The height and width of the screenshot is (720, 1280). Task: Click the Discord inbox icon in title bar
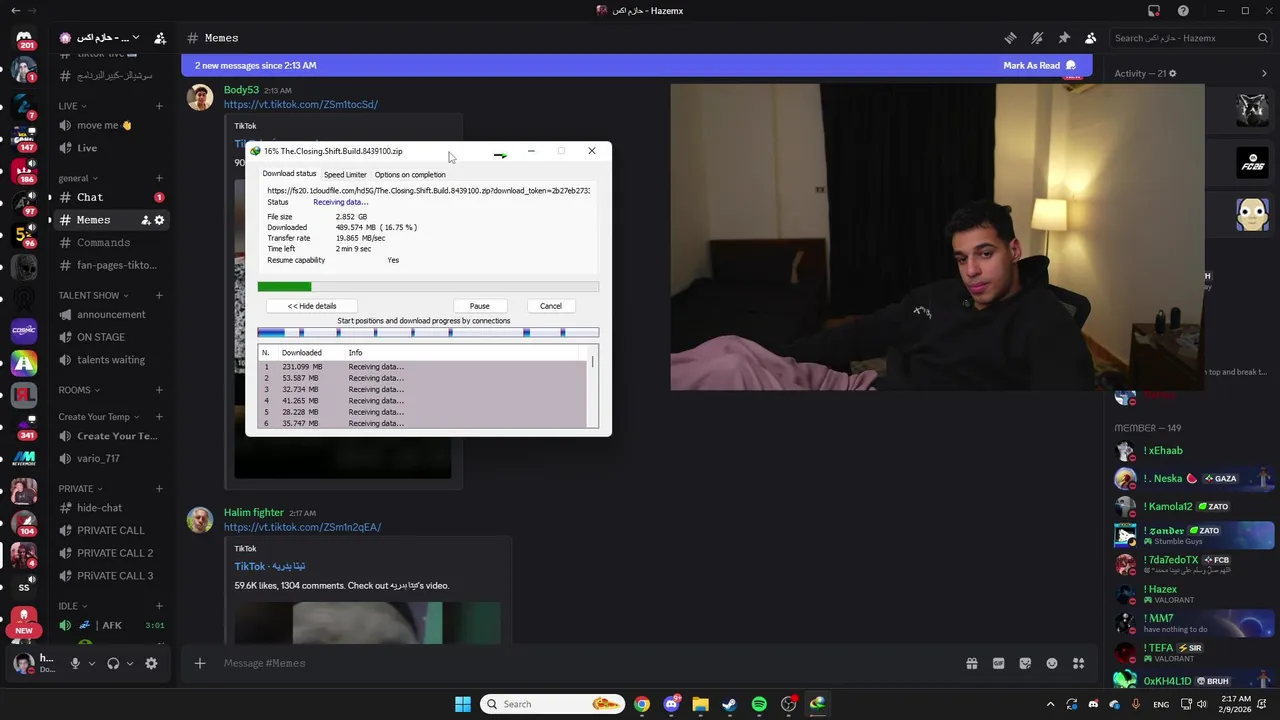click(1154, 11)
